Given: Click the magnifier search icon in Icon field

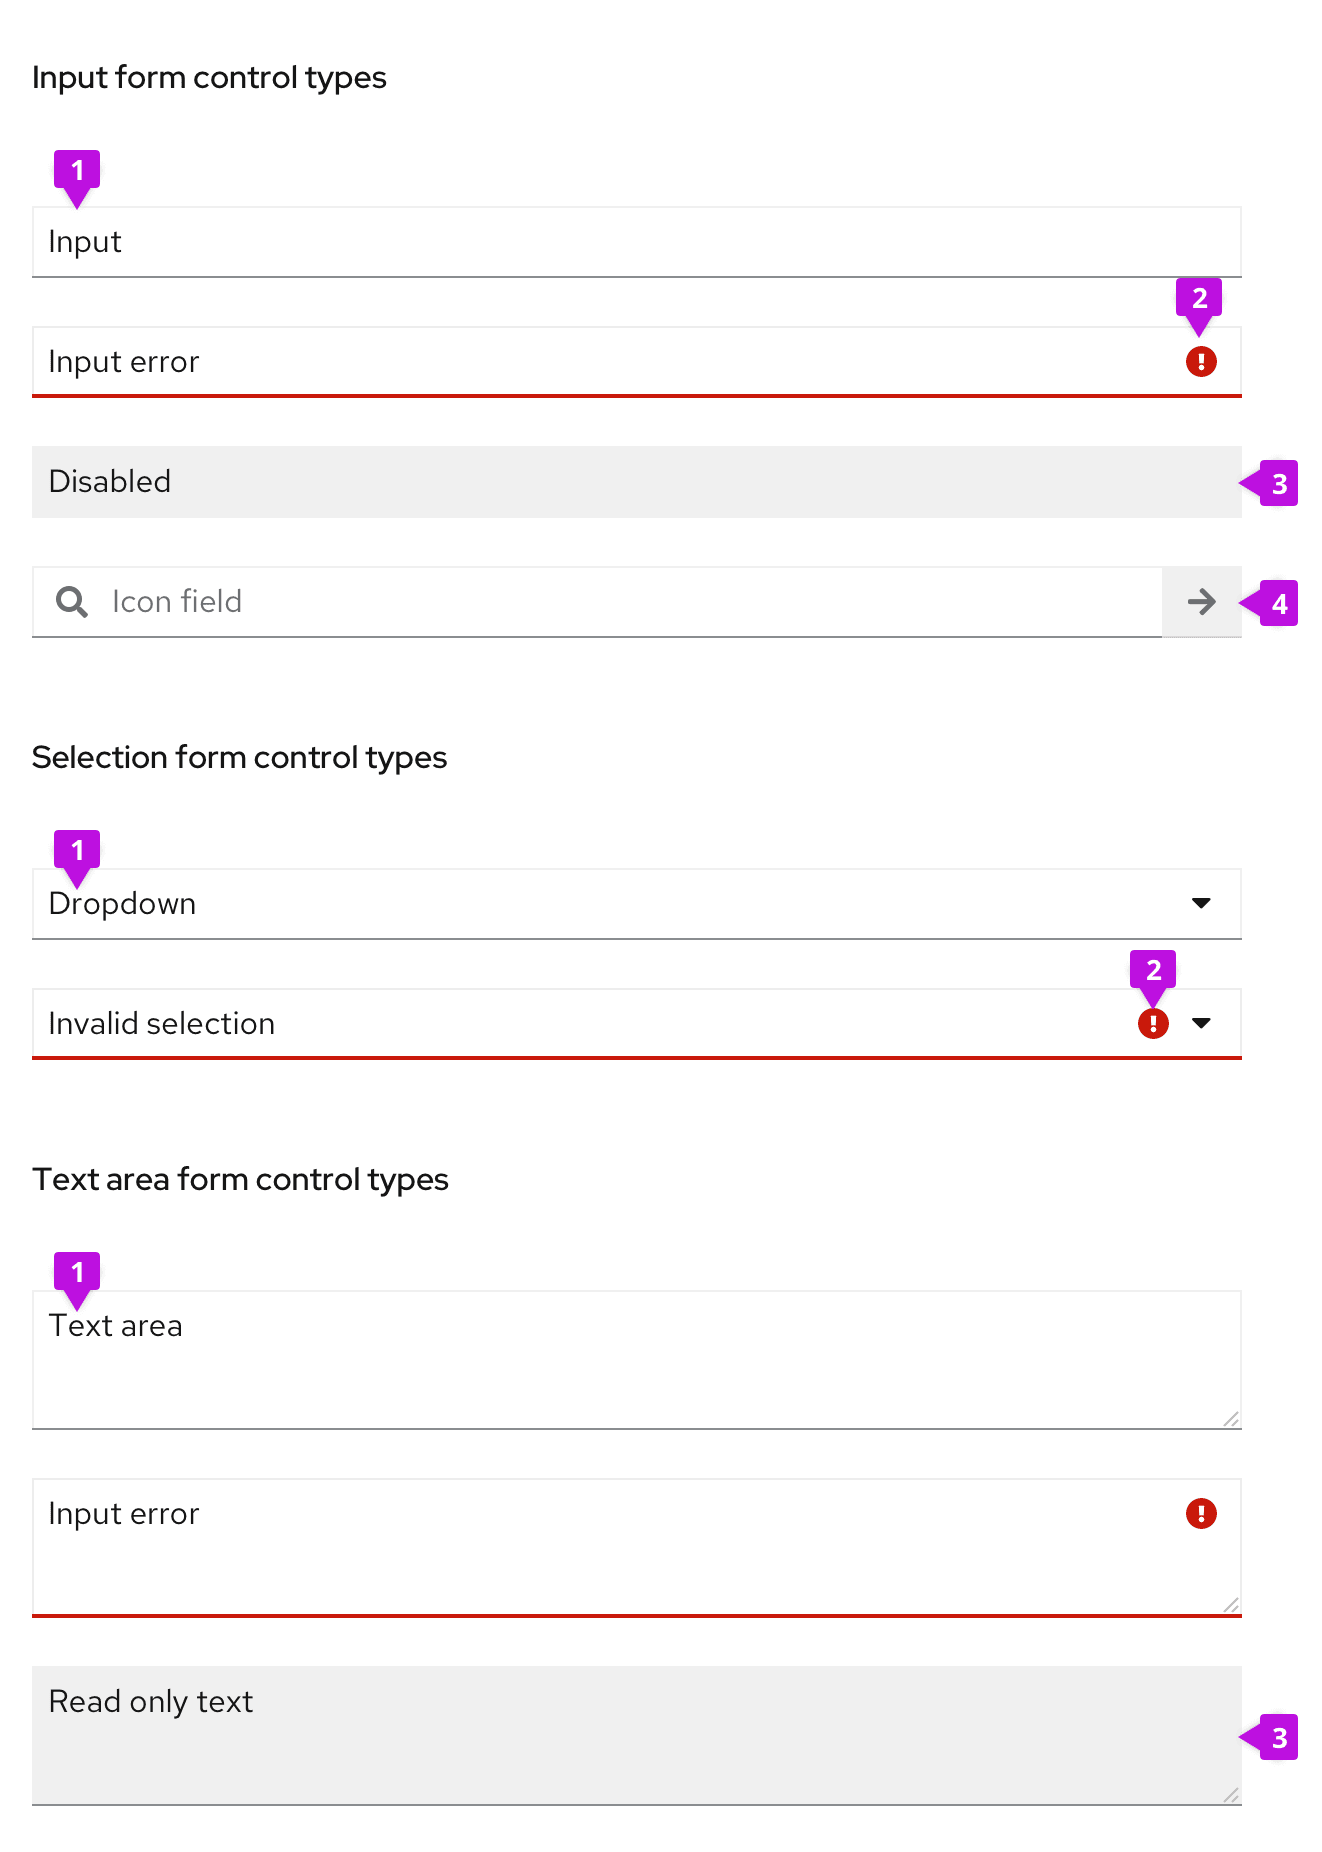Looking at the screenshot, I should coord(71,601).
